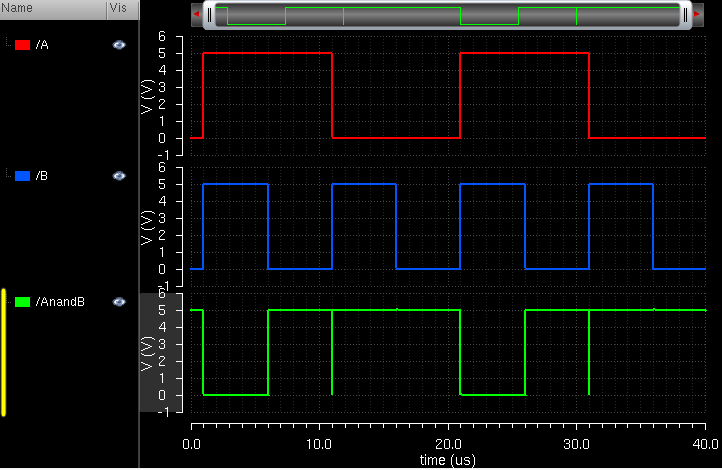Hide the /AnandB waveform with its eye icon
The width and height of the screenshot is (722, 470).
pos(119,300)
